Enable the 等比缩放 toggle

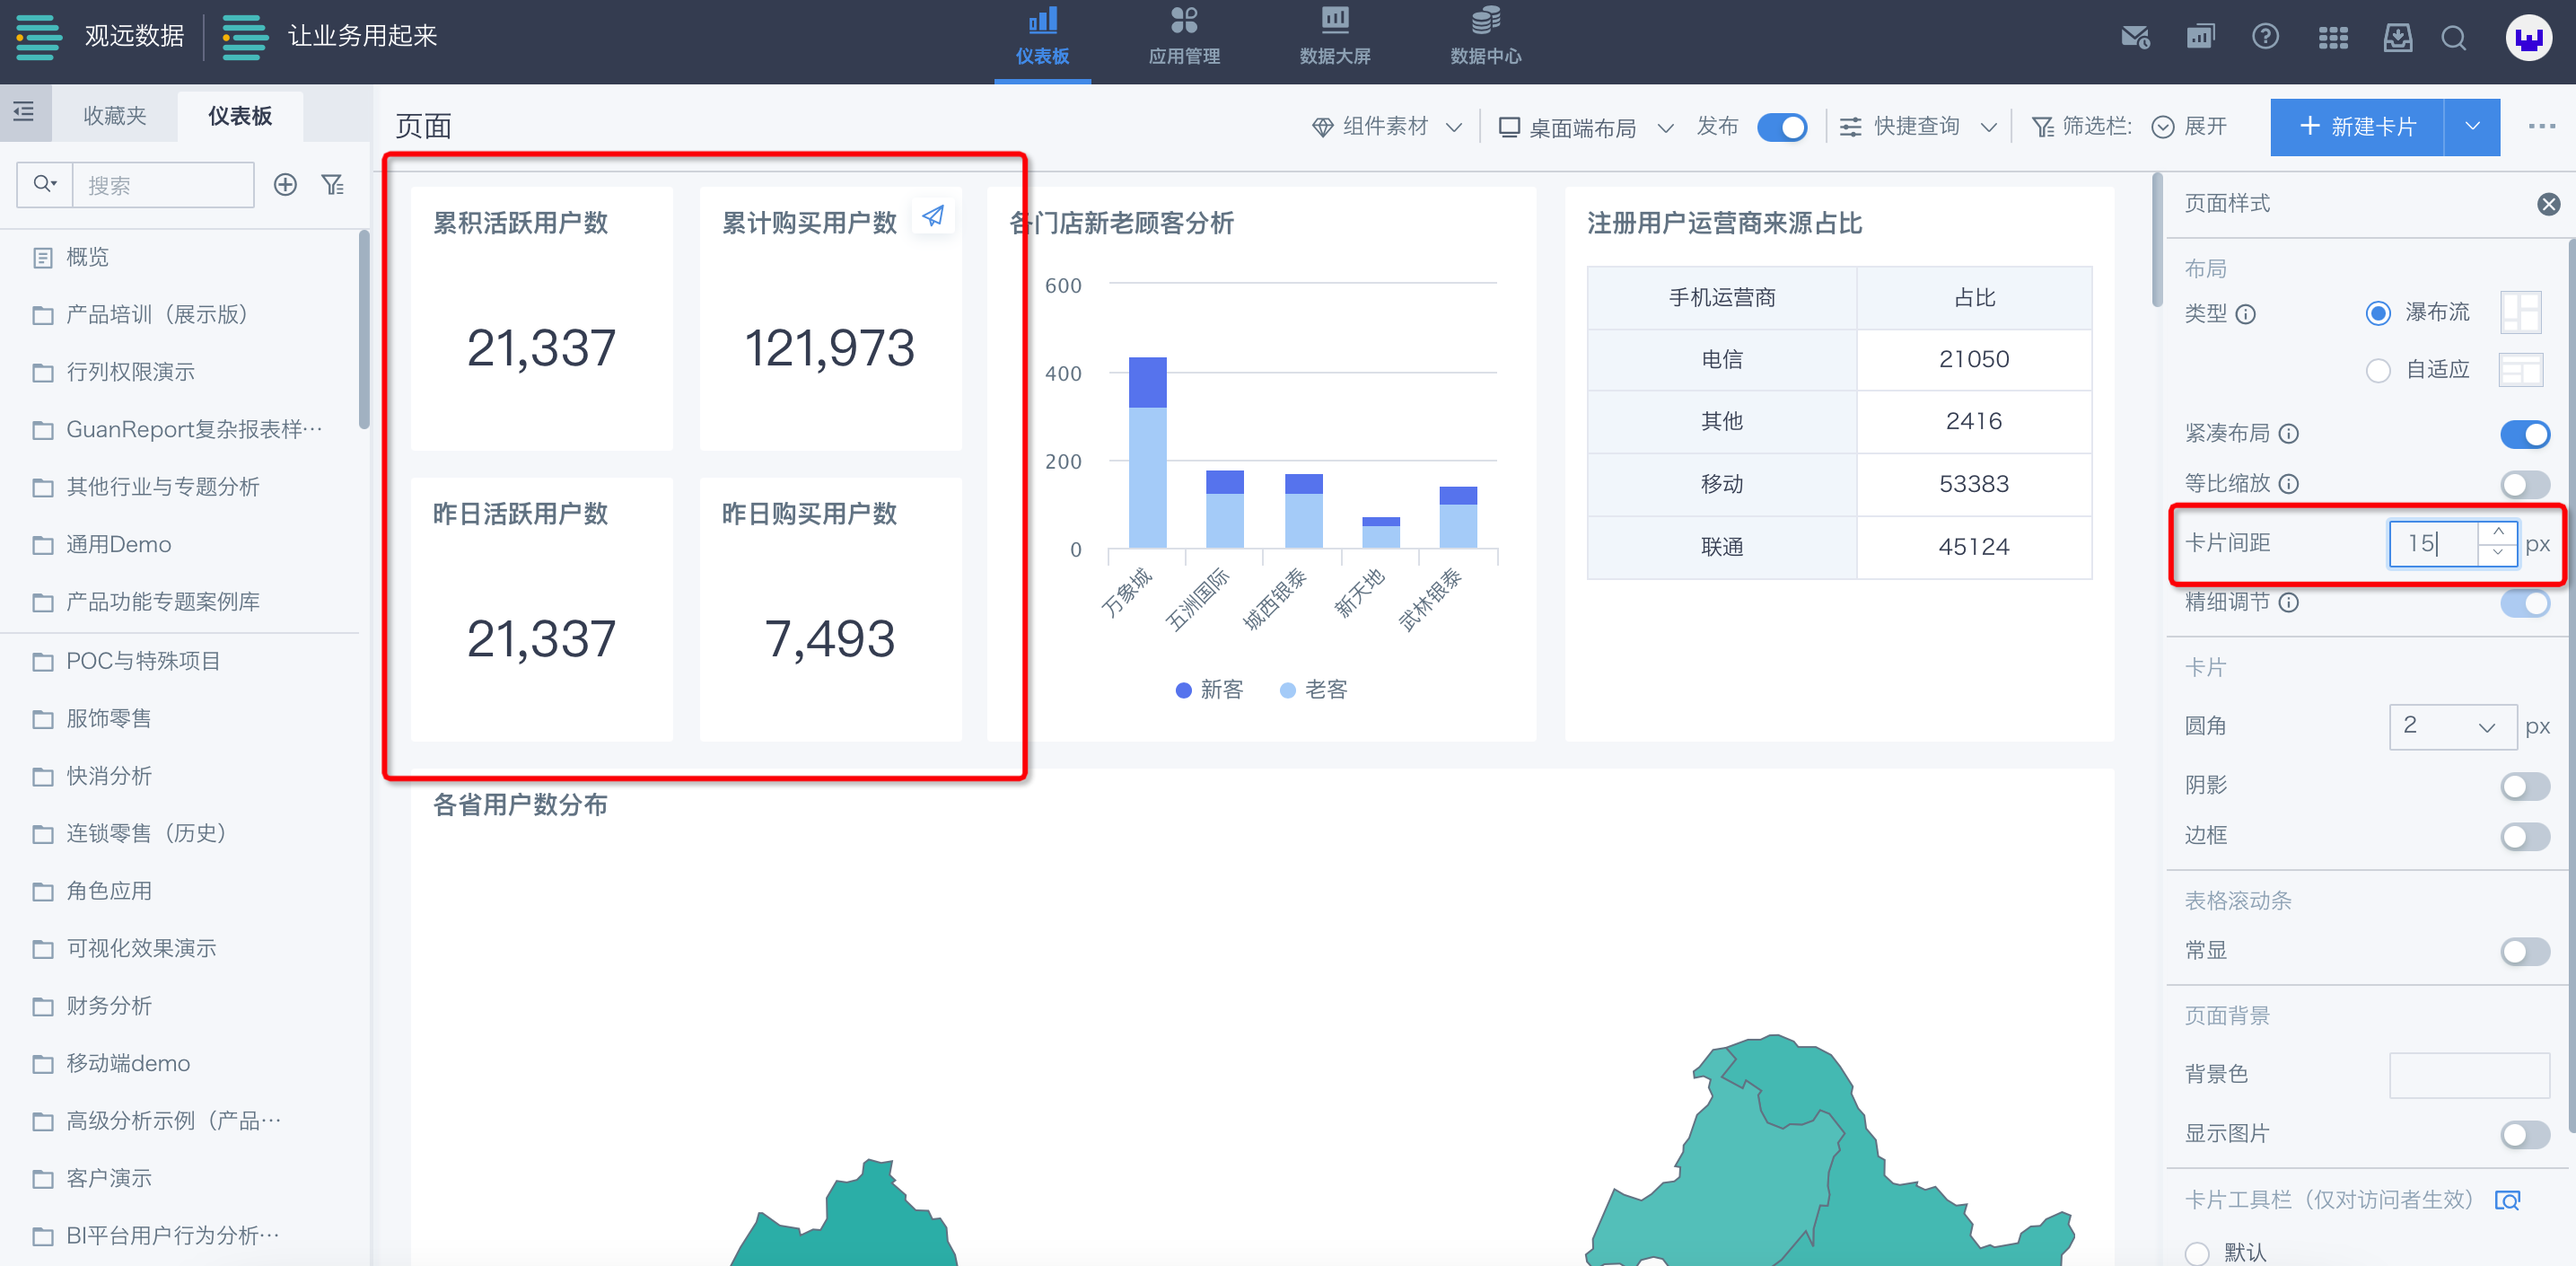[x=2524, y=484]
